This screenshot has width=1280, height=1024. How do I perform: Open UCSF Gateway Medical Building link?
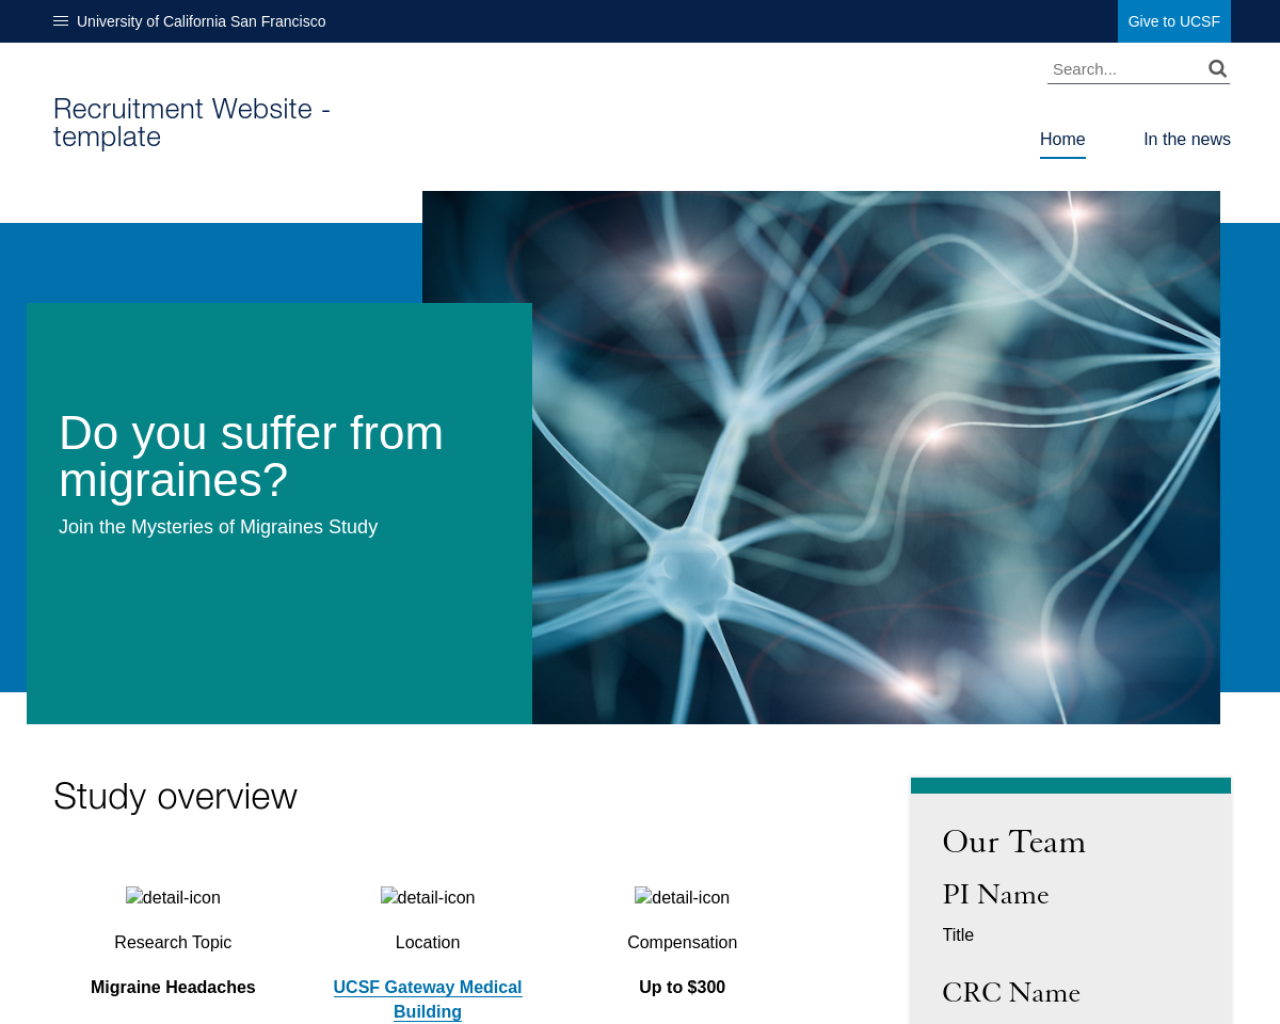428,999
